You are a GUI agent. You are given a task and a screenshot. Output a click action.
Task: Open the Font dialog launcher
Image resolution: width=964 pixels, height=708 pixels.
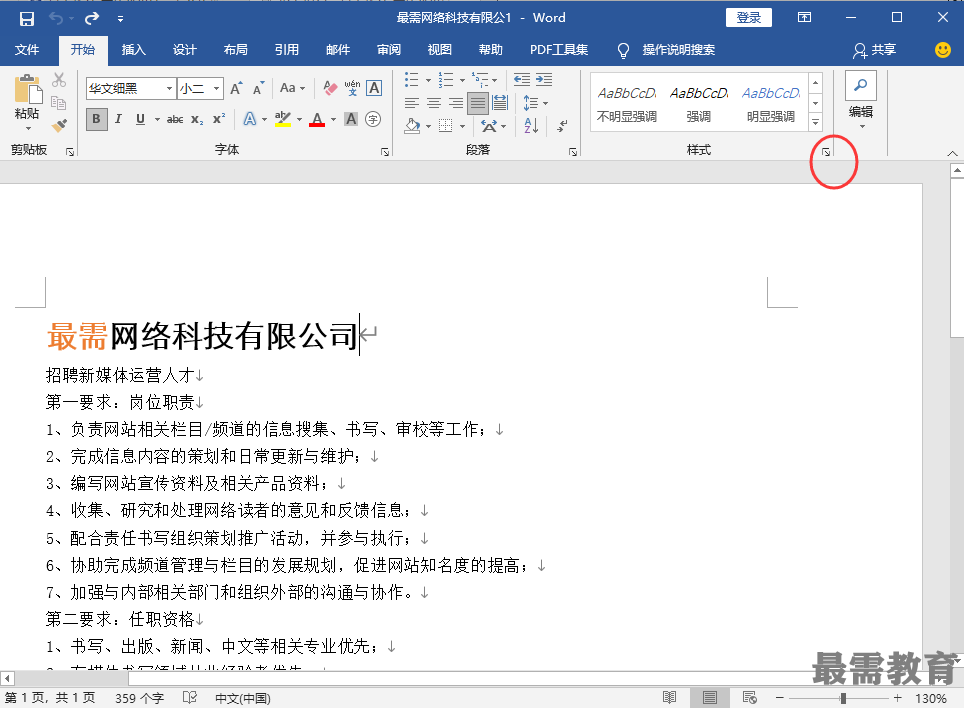[x=385, y=152]
